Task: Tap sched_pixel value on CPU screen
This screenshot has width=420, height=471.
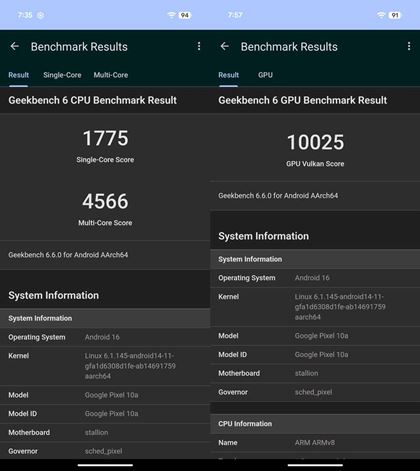Action: pos(104,451)
